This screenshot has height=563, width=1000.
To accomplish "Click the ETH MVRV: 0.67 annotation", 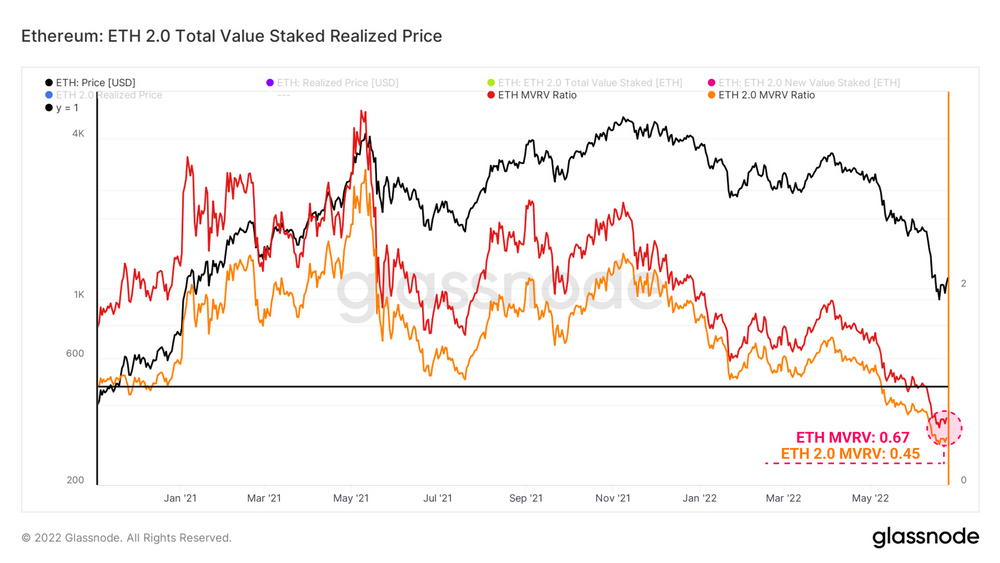I will click(x=853, y=437).
